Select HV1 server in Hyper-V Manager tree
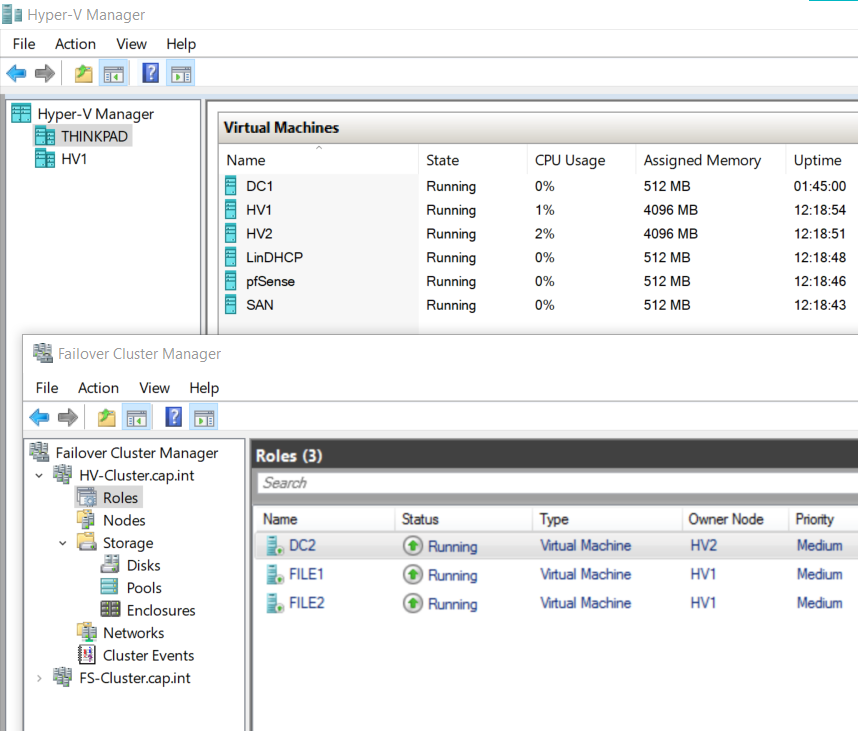Viewport: 858px width, 731px height. 74,159
